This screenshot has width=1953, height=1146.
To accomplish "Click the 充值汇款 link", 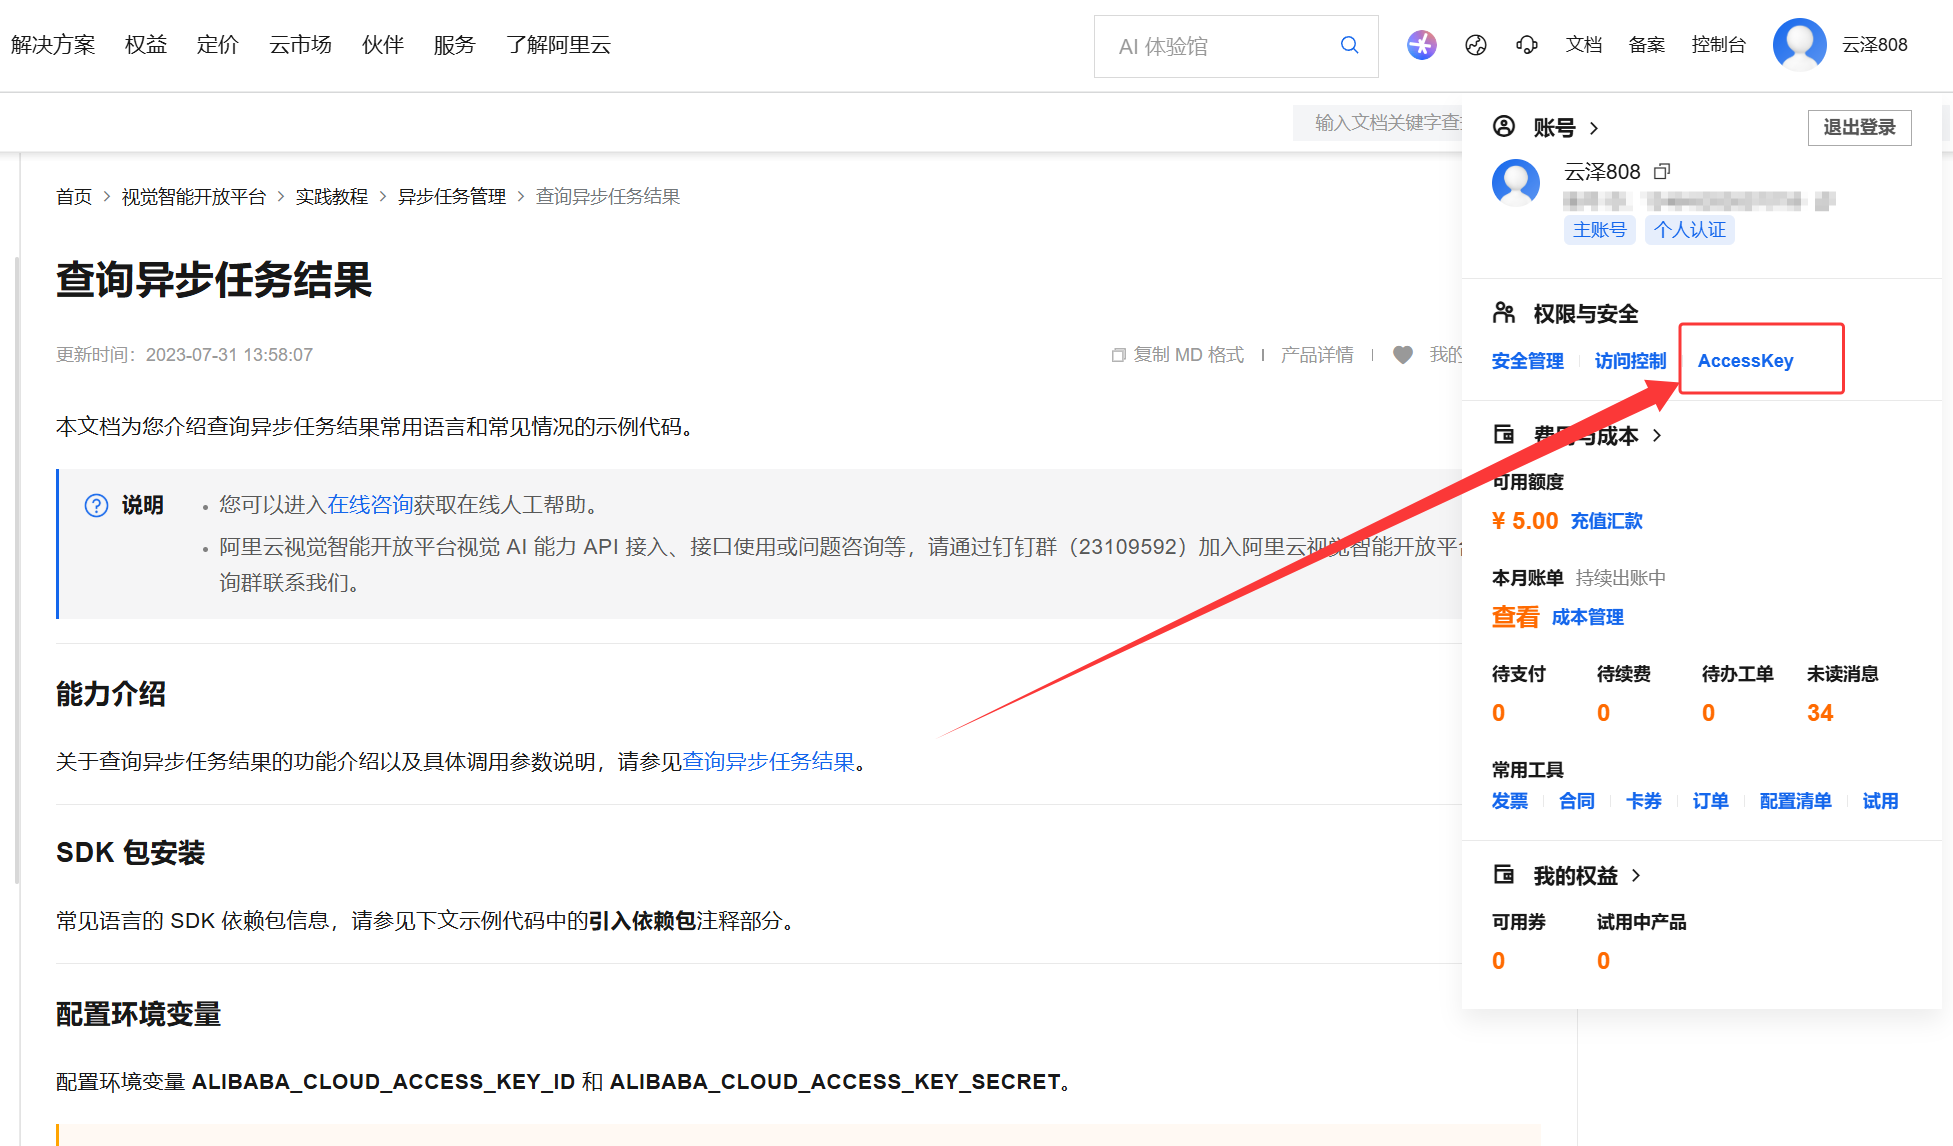I will (x=1606, y=521).
